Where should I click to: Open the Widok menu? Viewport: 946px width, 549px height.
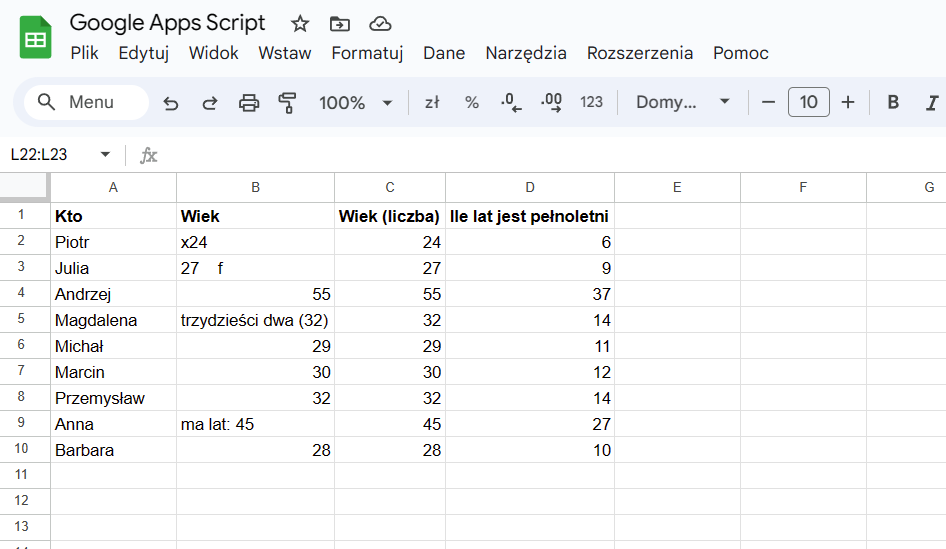tap(214, 53)
